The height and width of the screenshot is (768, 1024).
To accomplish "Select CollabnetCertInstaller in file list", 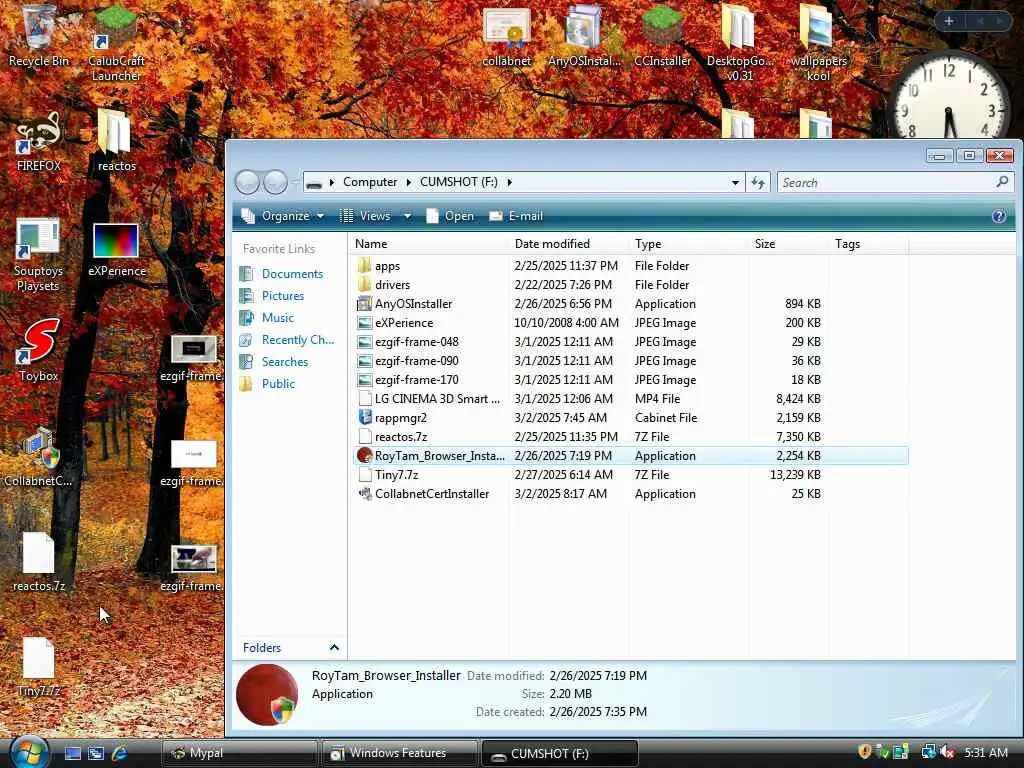I will pos(630,494).
